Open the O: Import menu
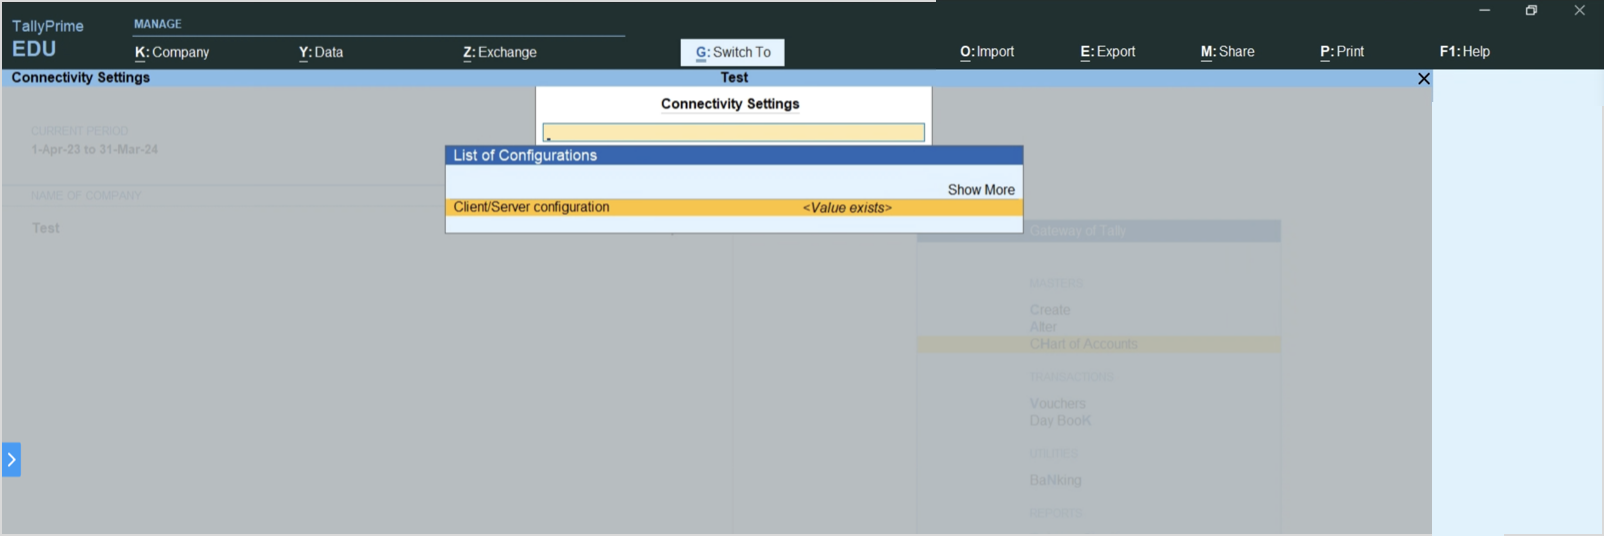Screen dimensions: 1604x536 pyautogui.click(x=987, y=52)
